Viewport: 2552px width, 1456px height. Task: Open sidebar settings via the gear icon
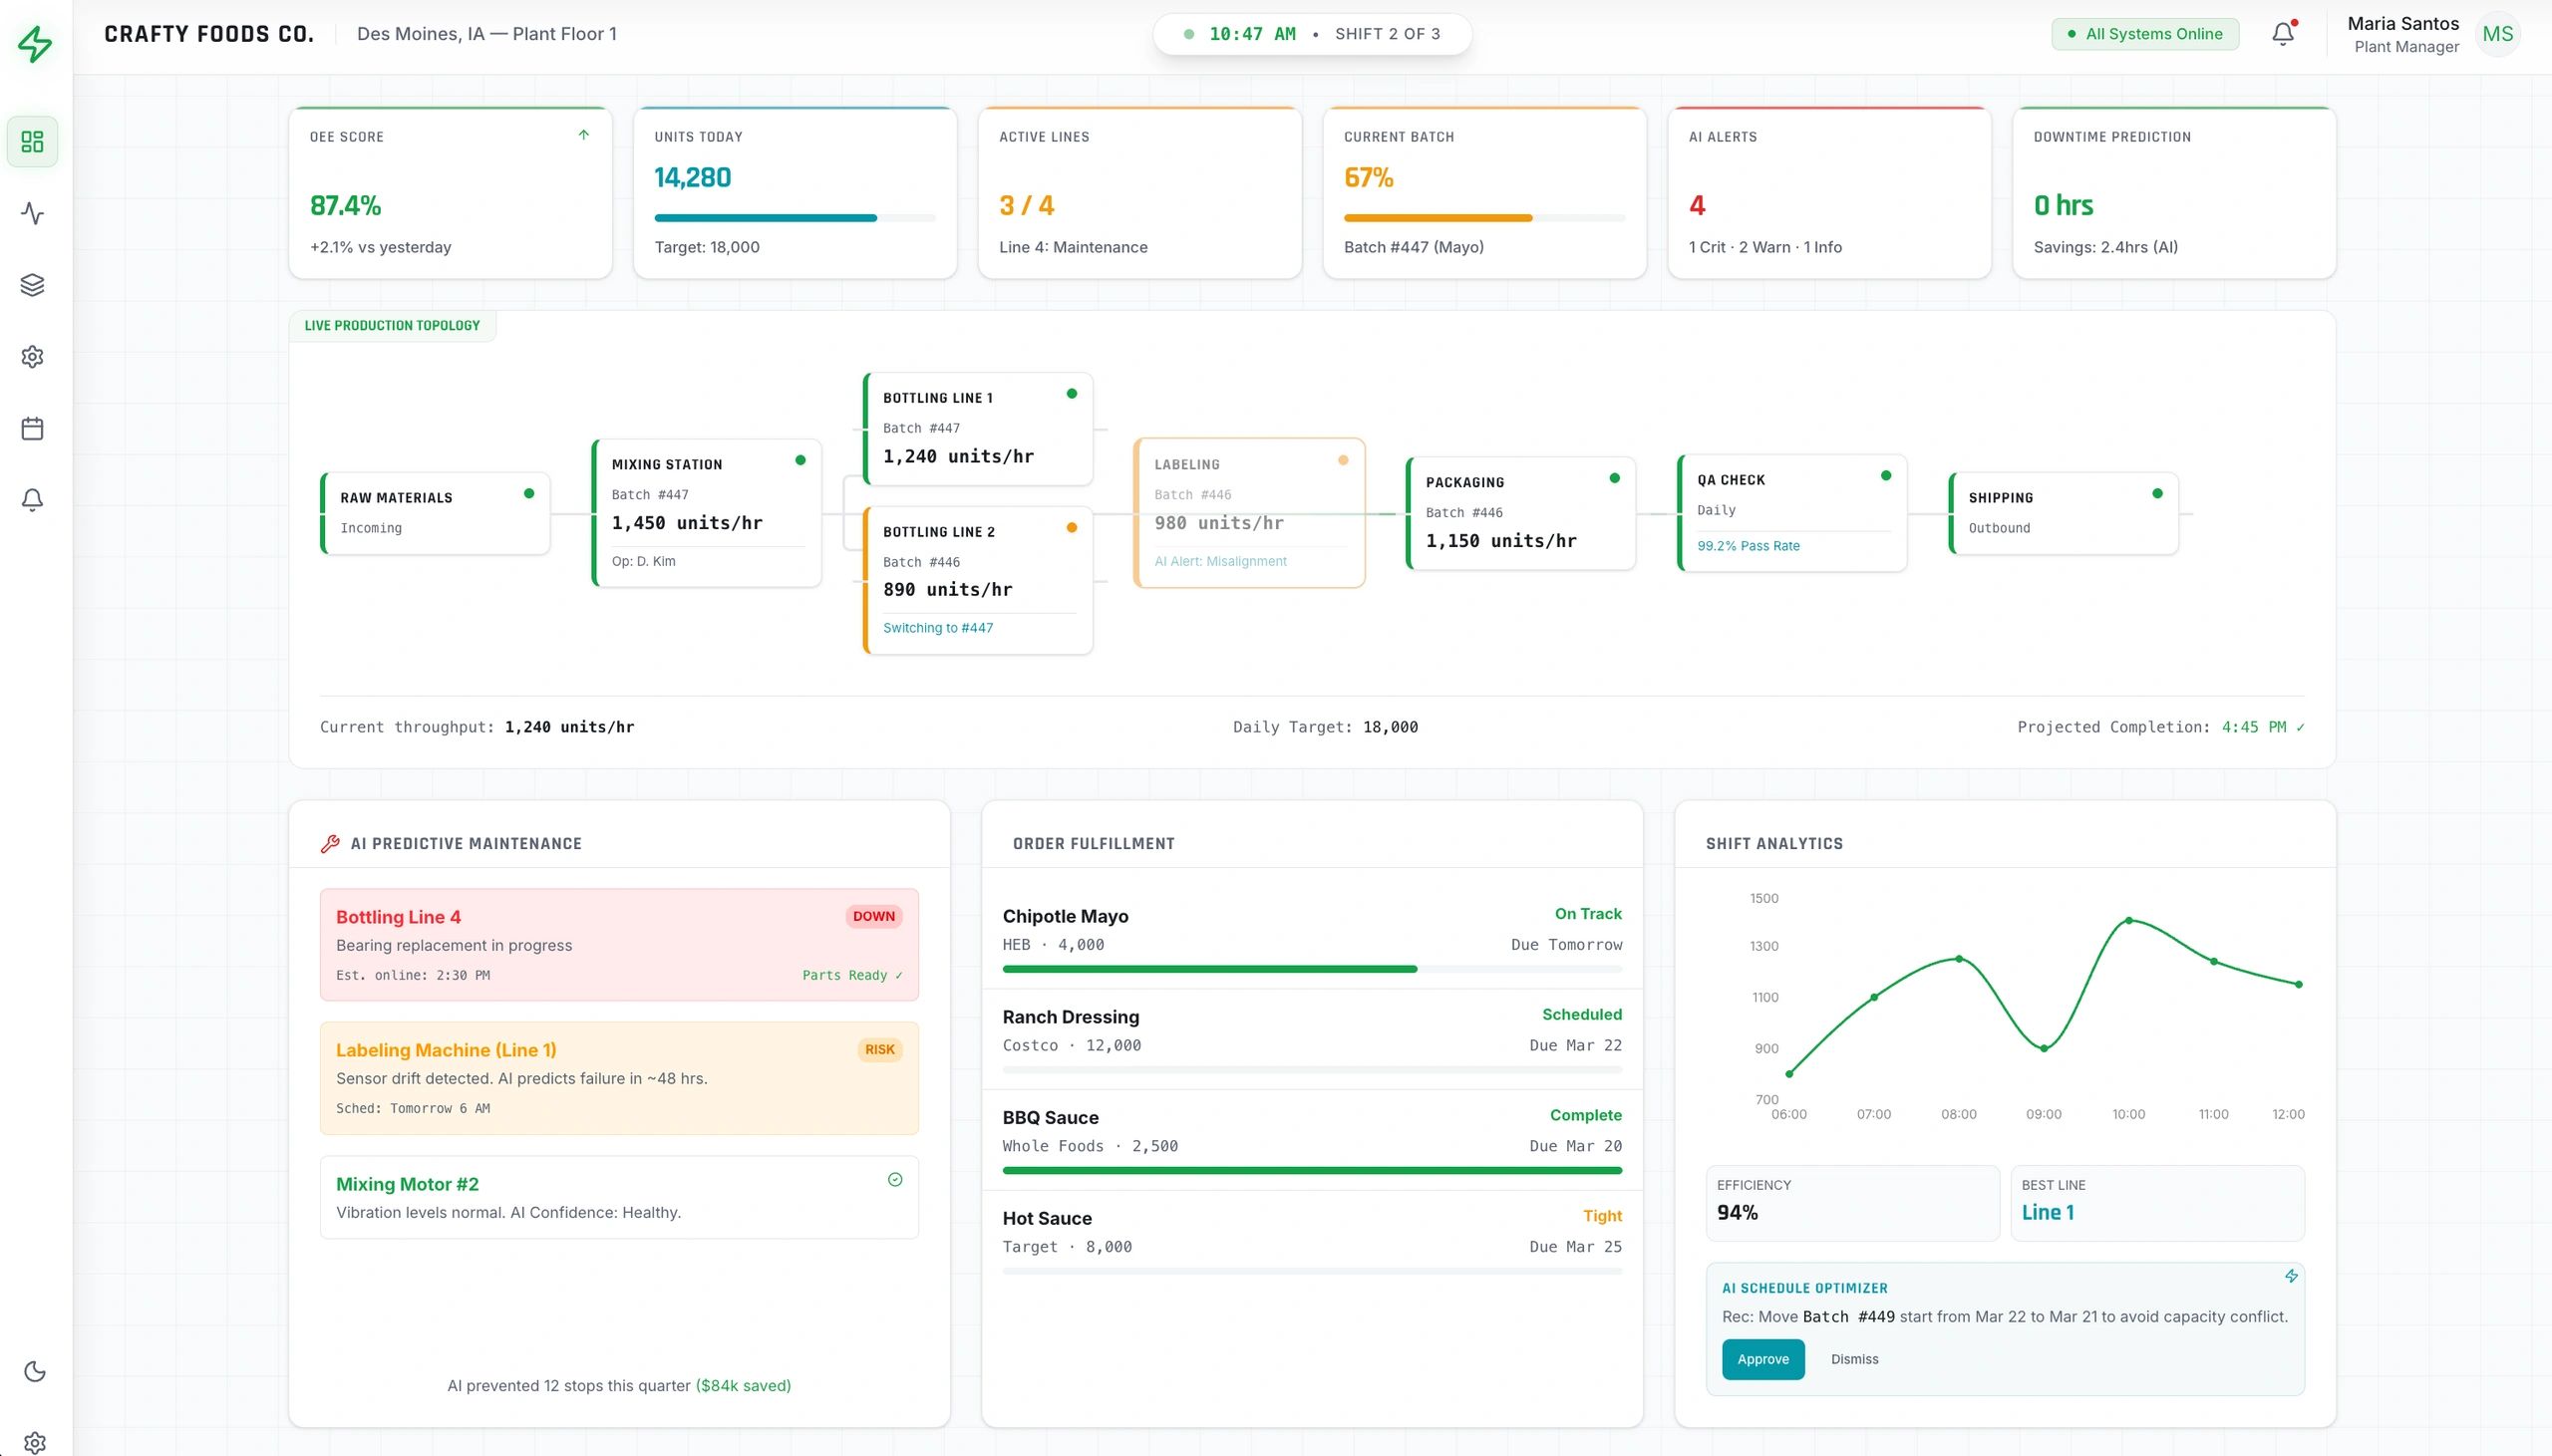point(32,356)
